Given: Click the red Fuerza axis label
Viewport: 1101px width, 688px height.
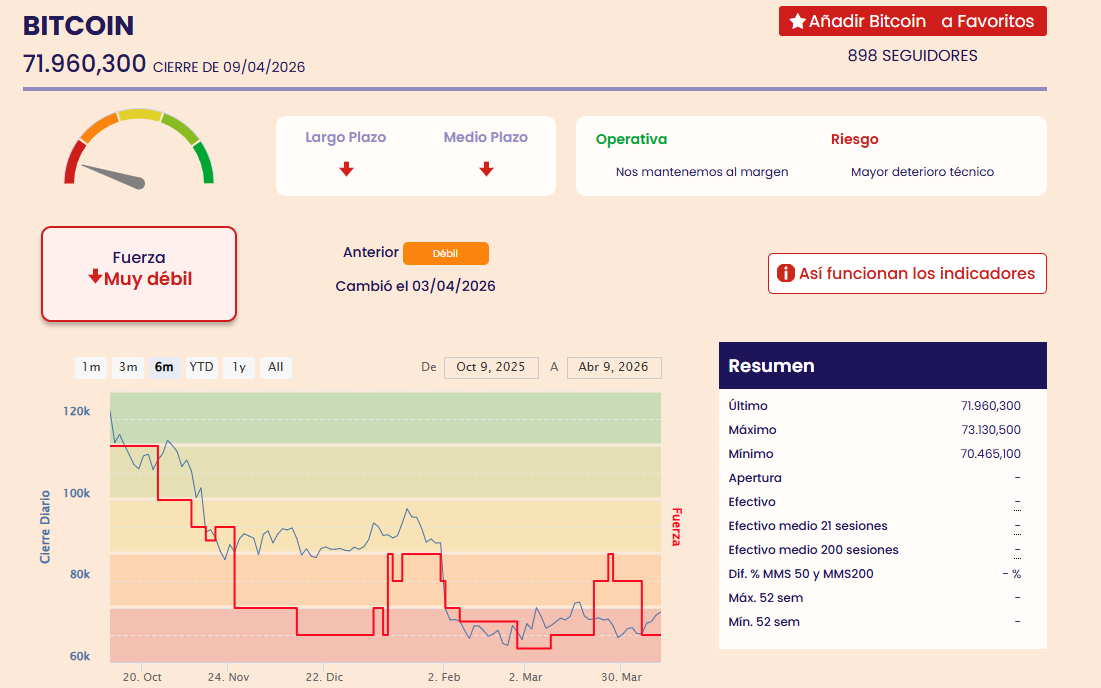Looking at the screenshot, I should [677, 527].
